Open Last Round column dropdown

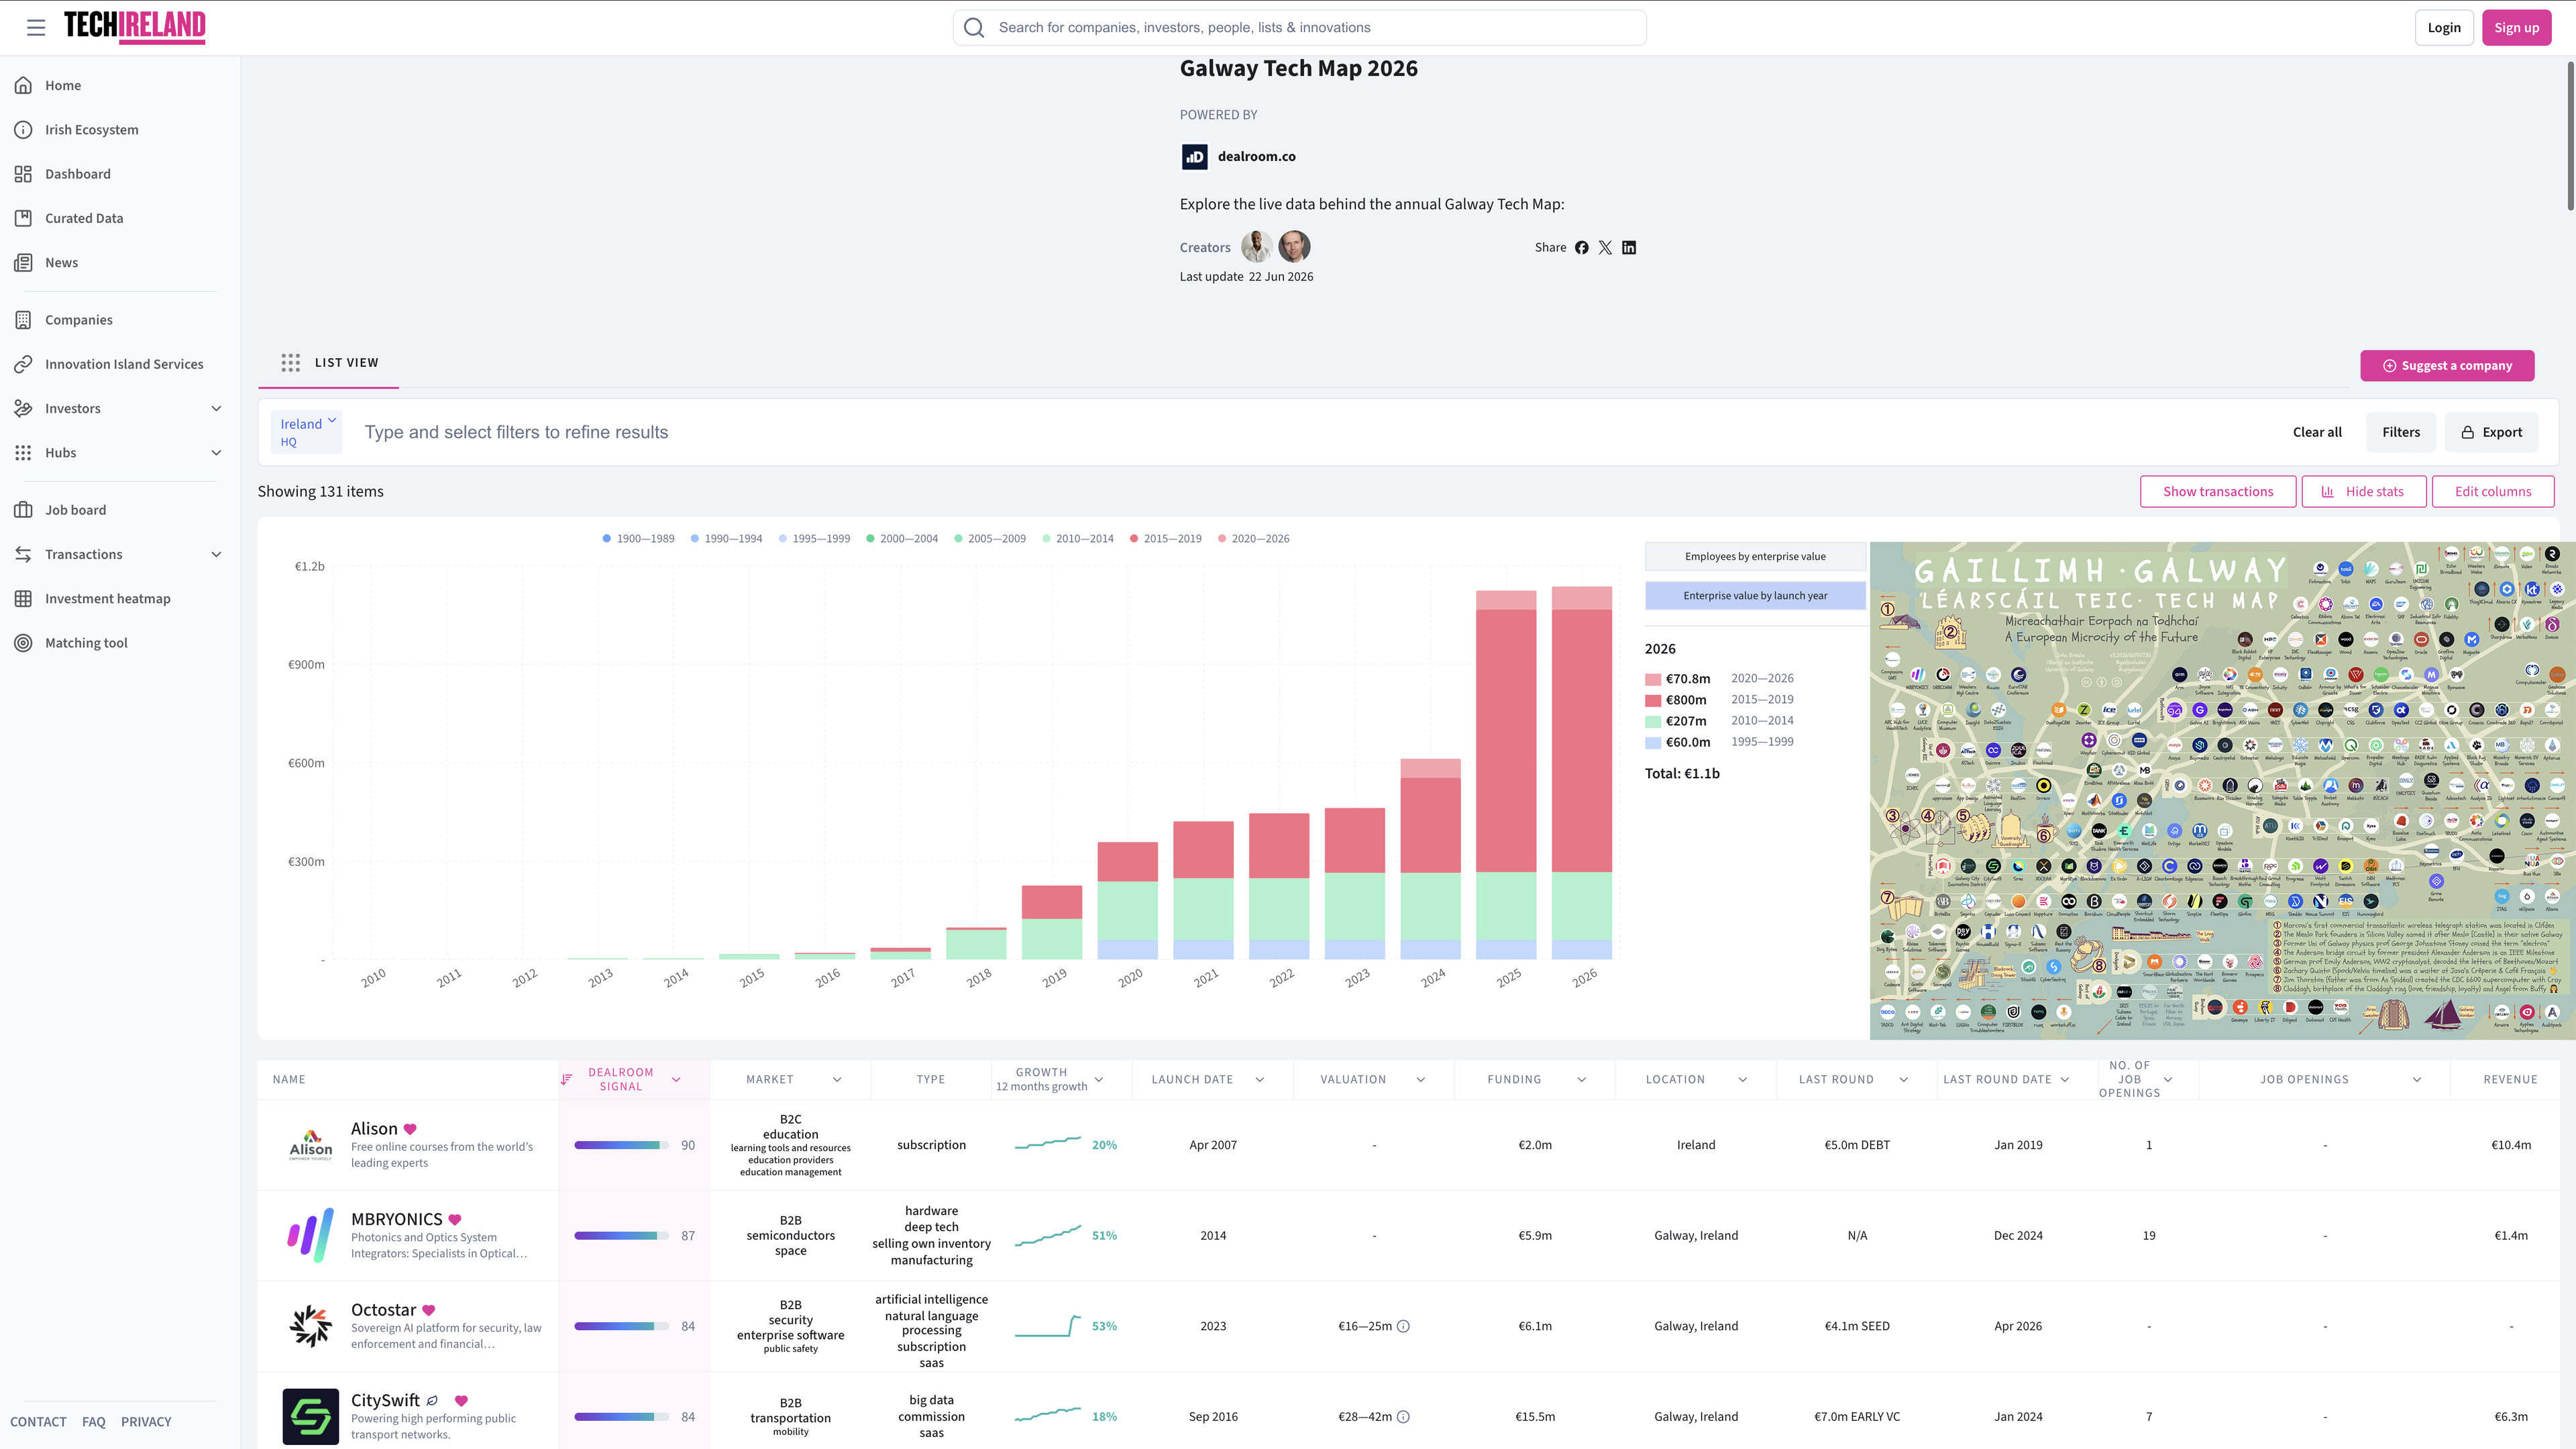[x=1903, y=1080]
